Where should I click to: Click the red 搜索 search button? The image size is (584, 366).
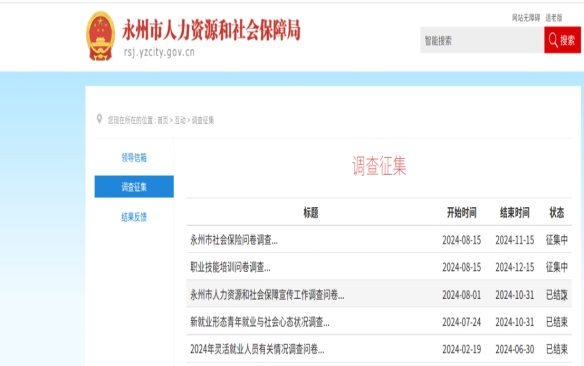pos(562,40)
